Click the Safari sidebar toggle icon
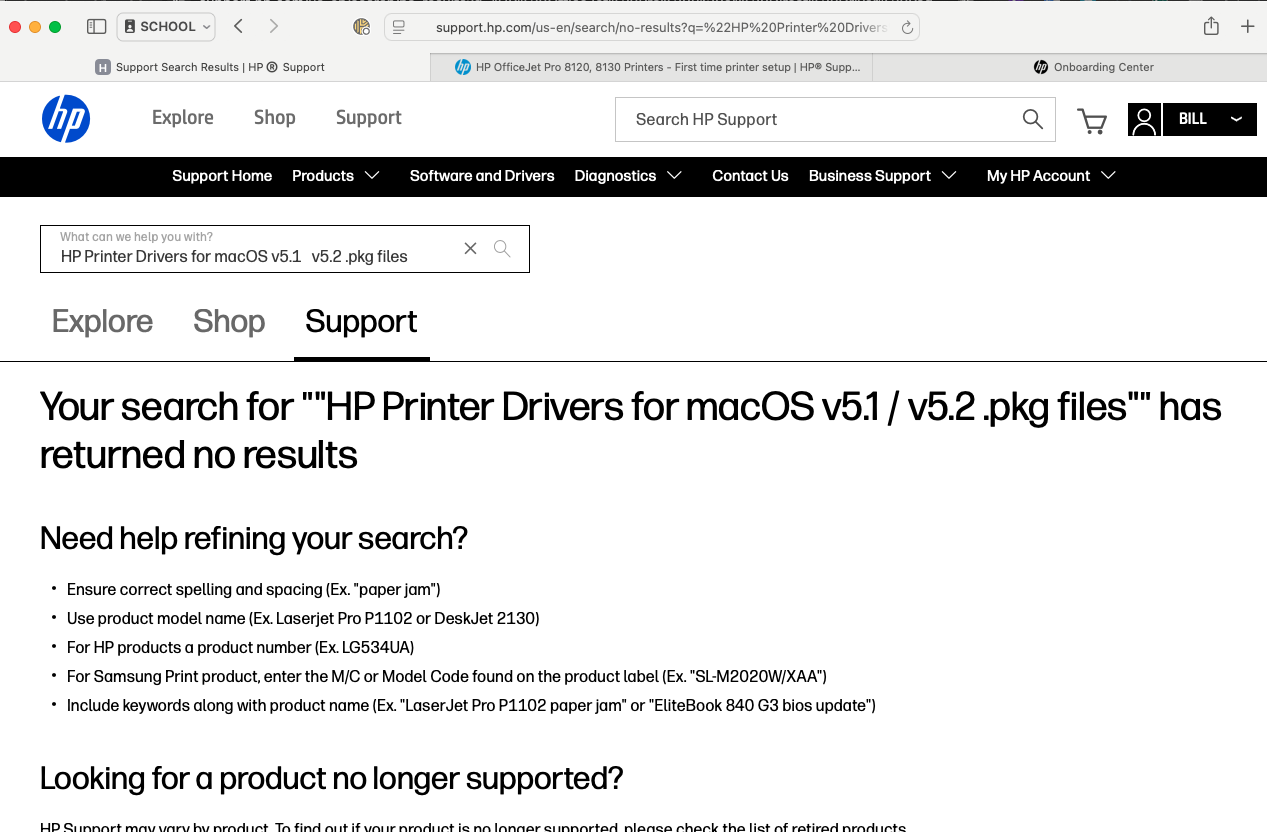Screen dimensions: 1267x832 coord(96,27)
